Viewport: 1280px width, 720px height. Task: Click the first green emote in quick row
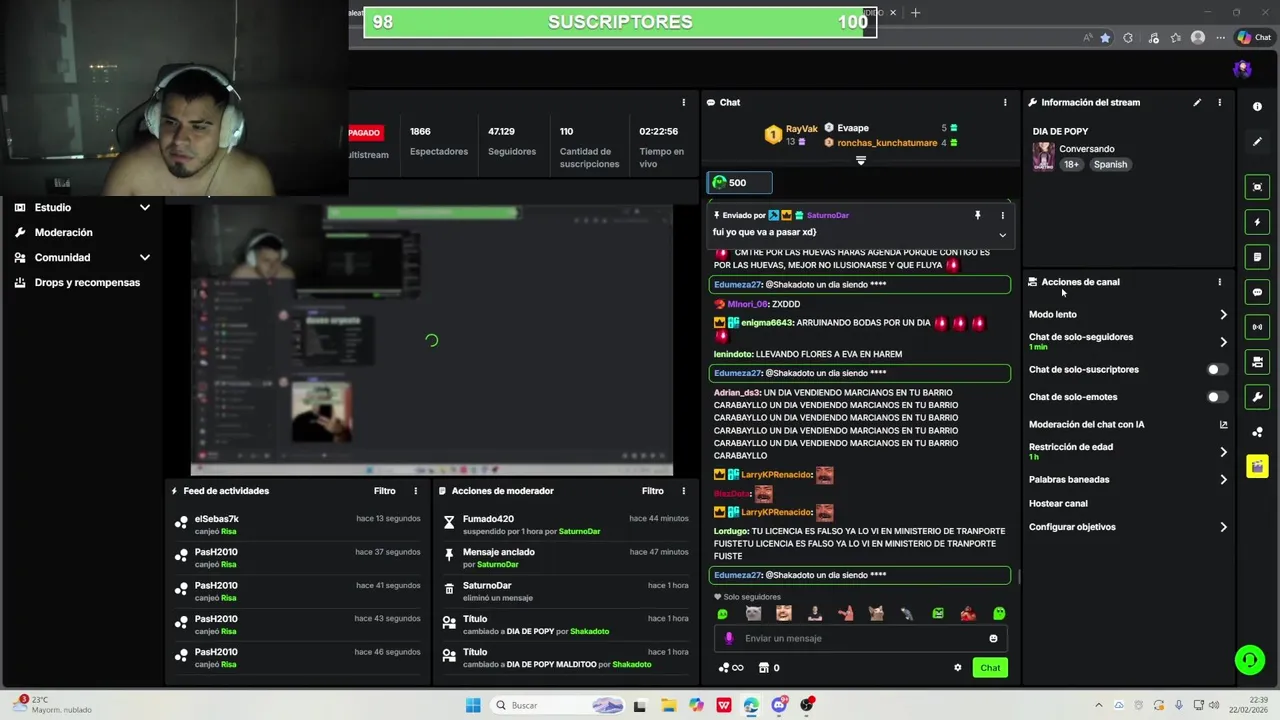coord(722,613)
